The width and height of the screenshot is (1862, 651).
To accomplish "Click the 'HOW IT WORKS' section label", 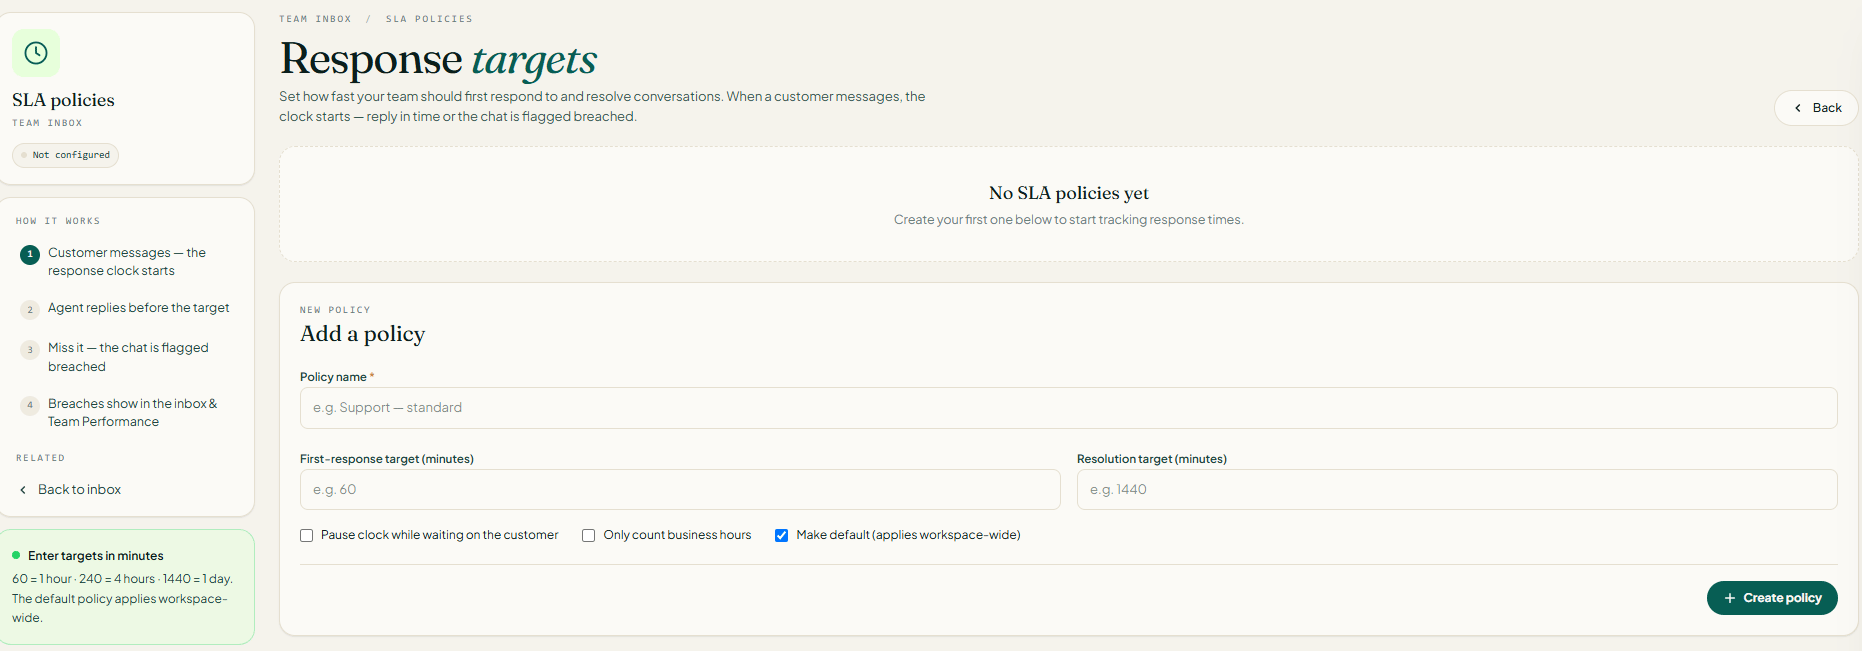I will (58, 221).
